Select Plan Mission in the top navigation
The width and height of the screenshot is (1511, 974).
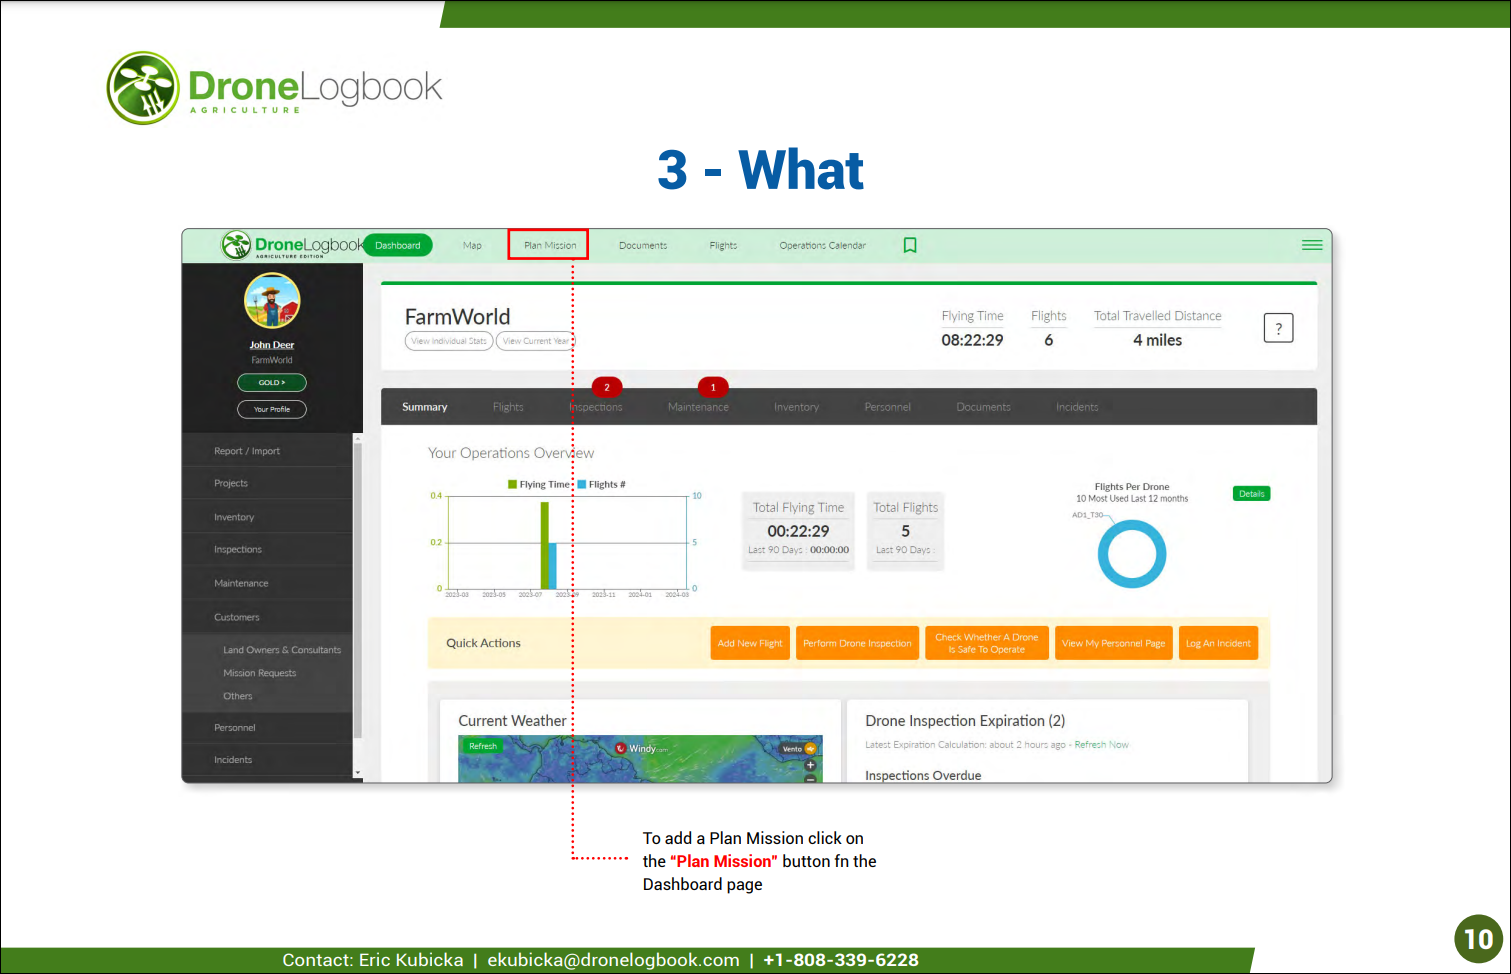click(550, 245)
